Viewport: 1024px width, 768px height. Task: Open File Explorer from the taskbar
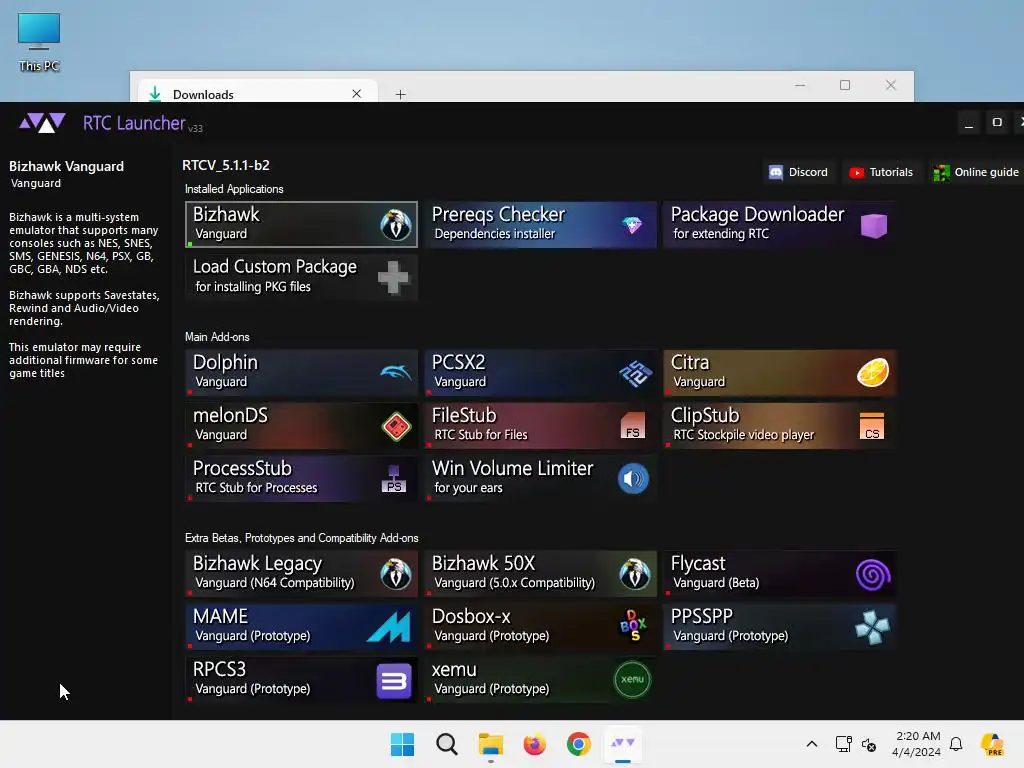click(490, 744)
